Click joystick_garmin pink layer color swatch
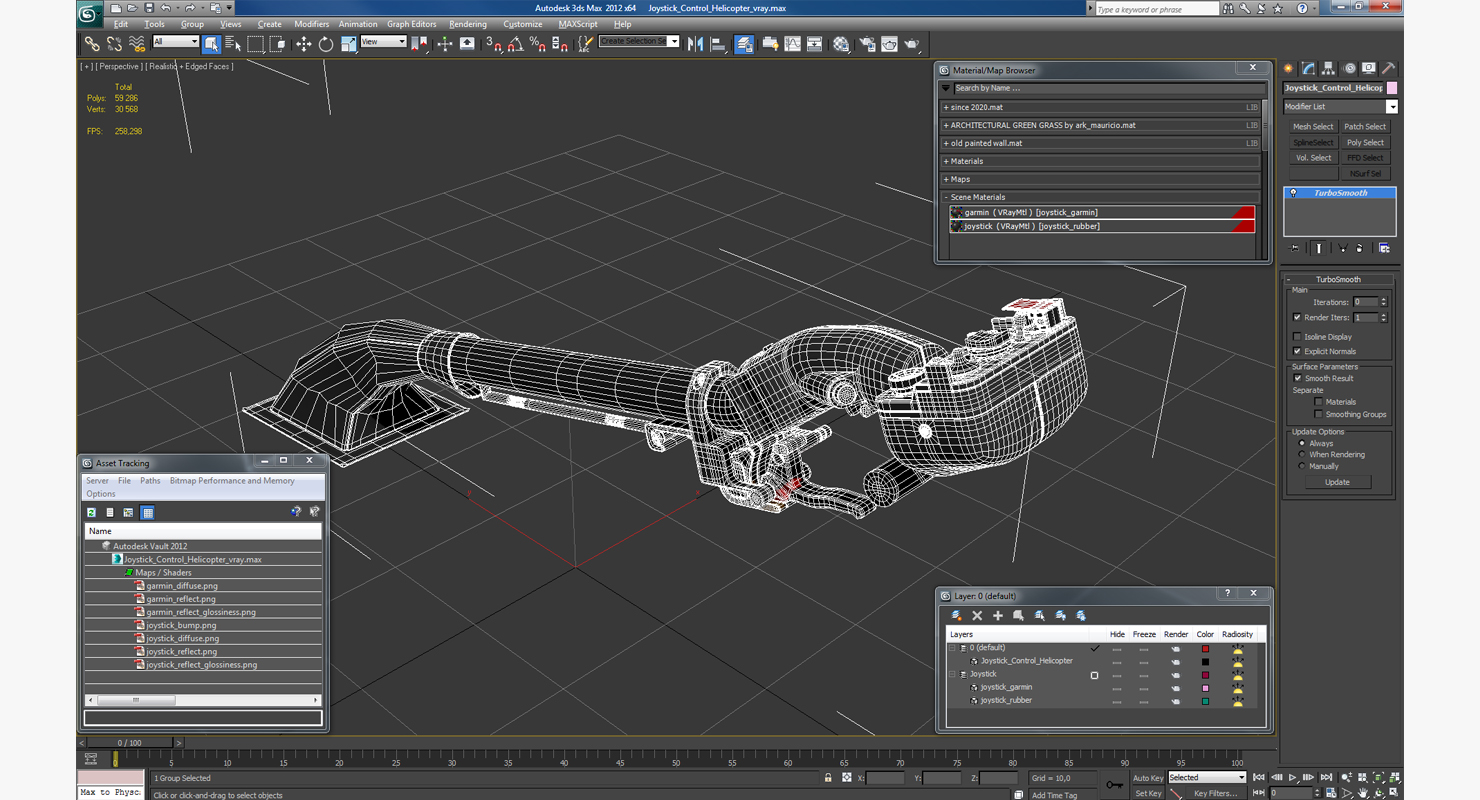 (x=1205, y=688)
